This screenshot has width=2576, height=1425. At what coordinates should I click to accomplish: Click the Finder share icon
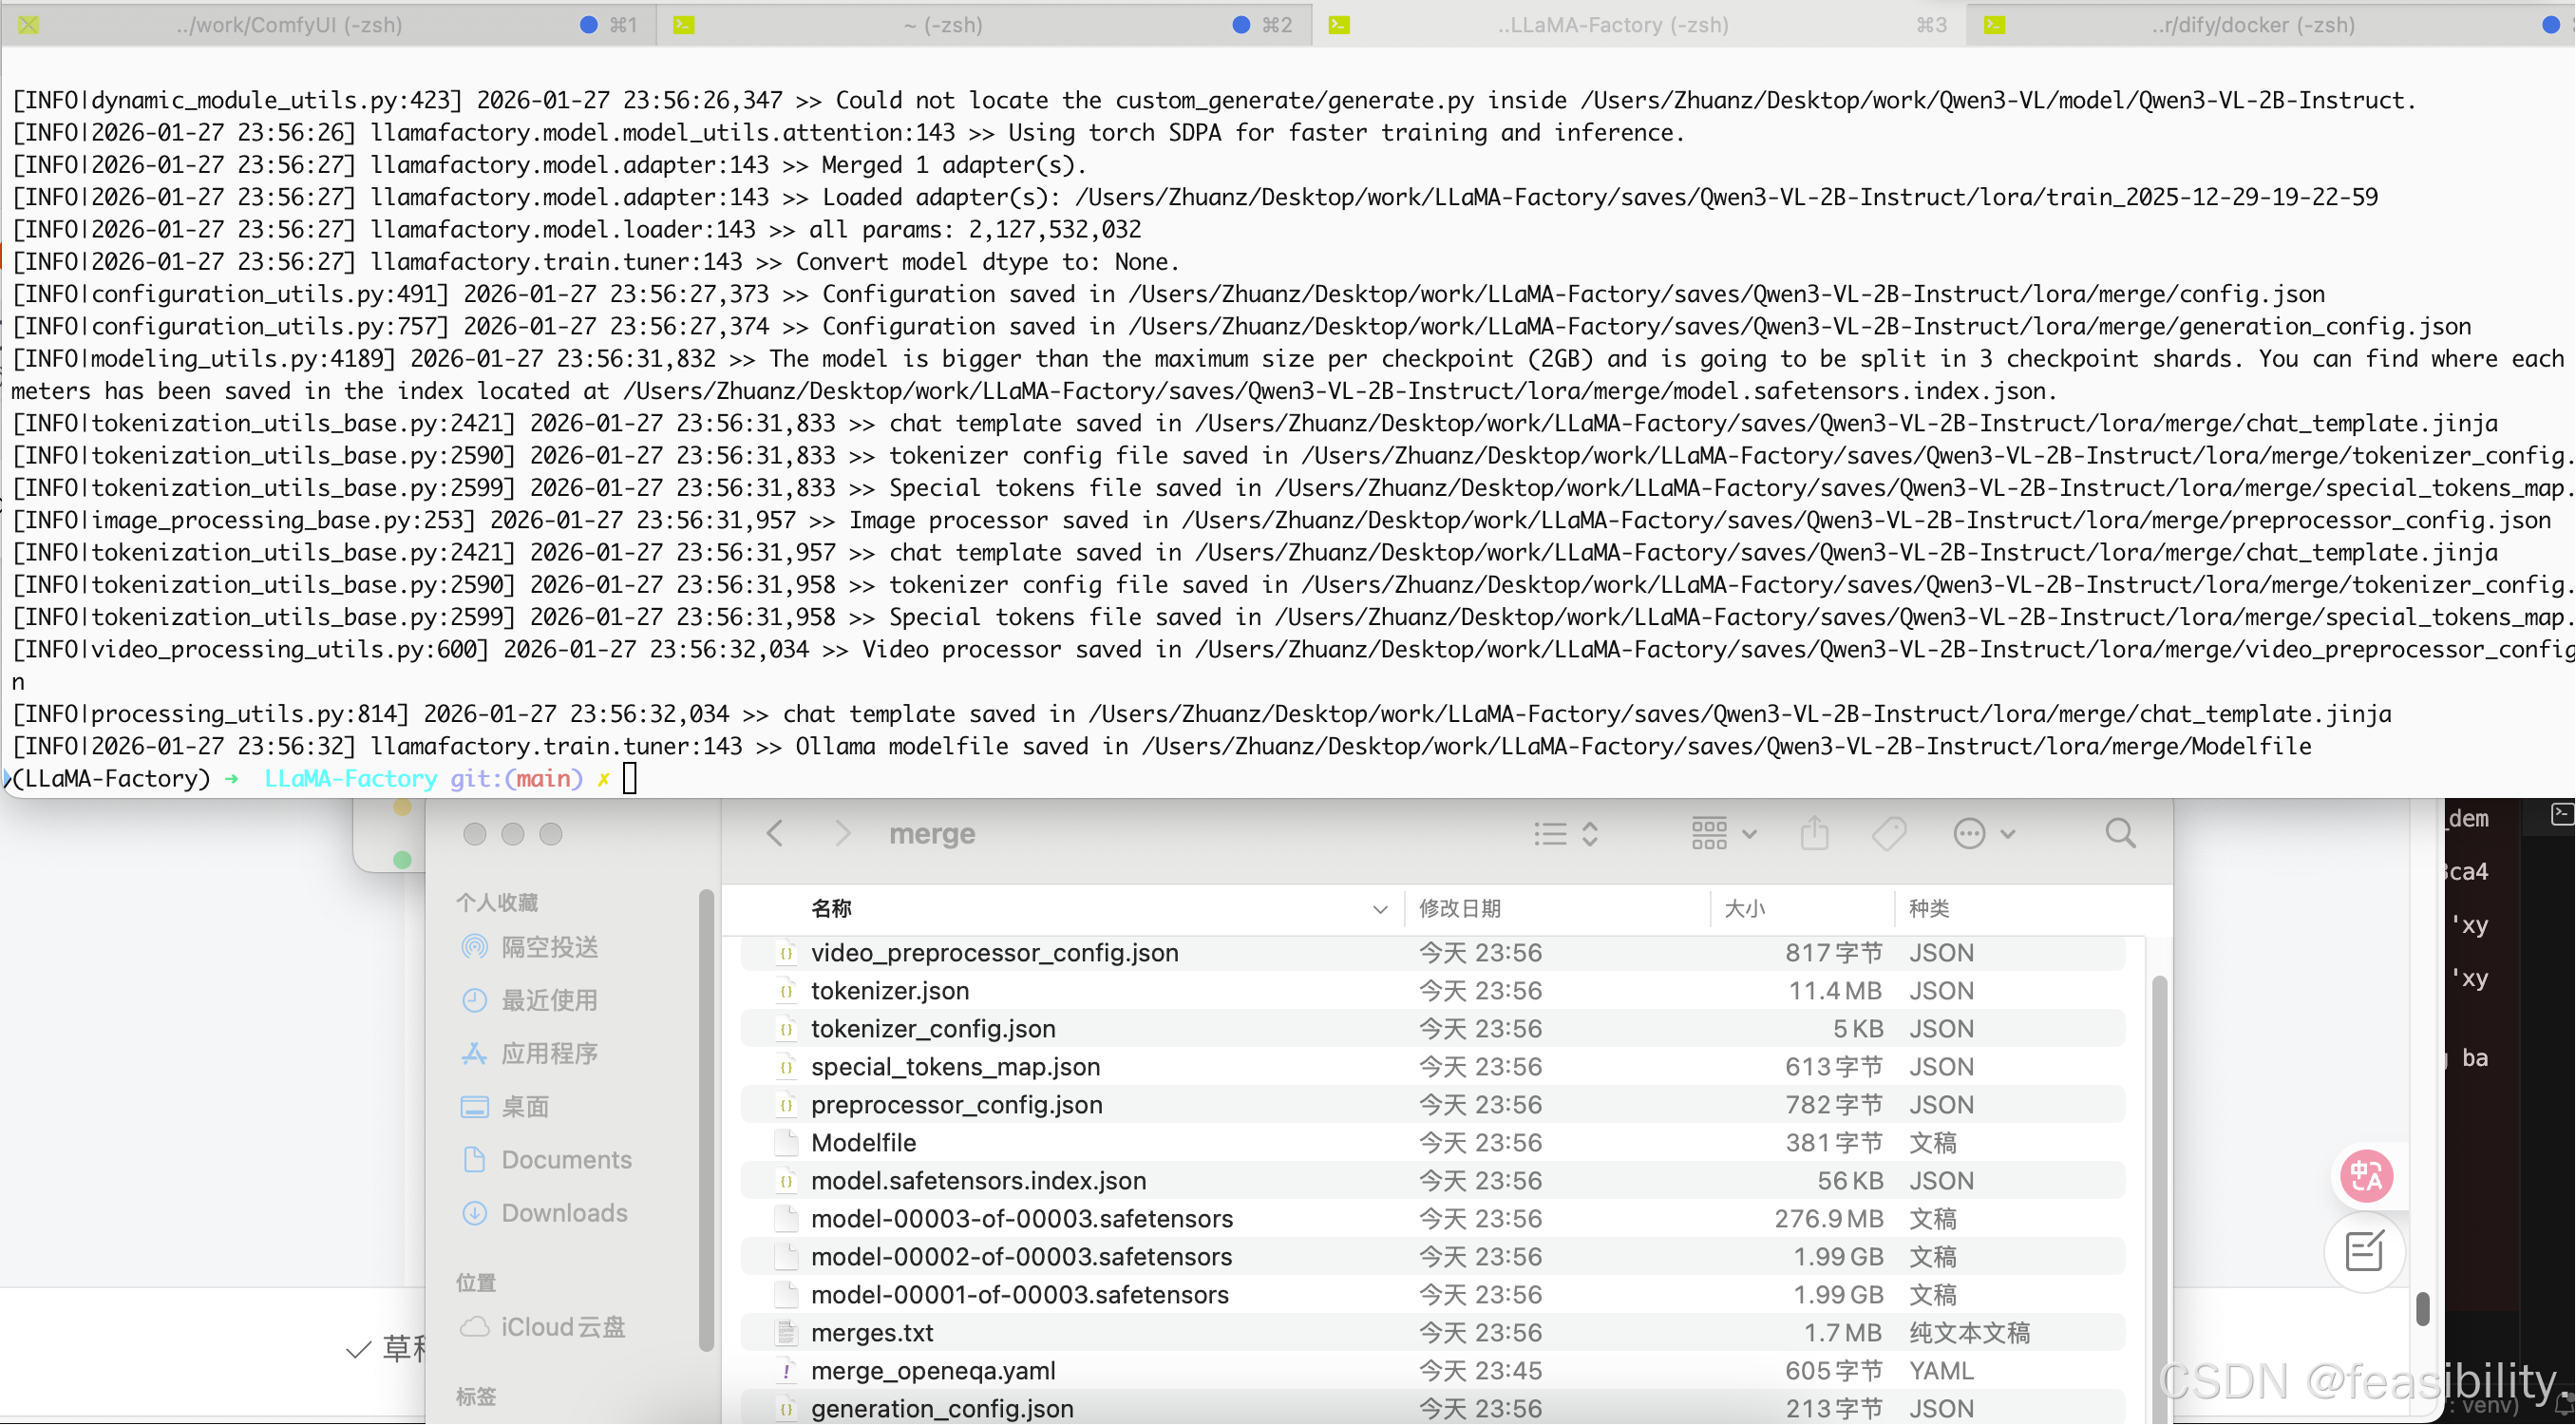(1815, 833)
